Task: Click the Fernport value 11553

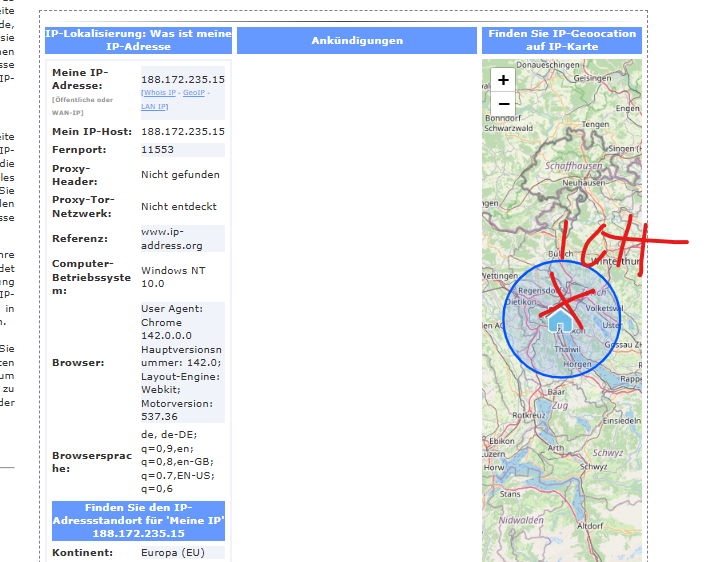Action: 157,149
